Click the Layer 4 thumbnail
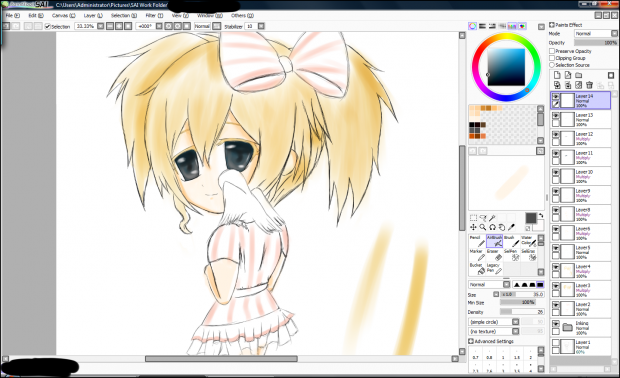 [567, 271]
